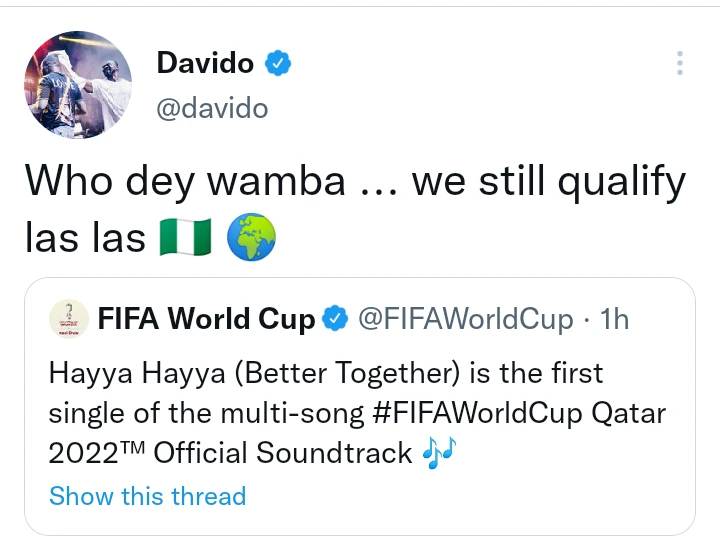Click the FIFA World Cup avatar logo
This screenshot has height=542, width=720.
coord(68,320)
